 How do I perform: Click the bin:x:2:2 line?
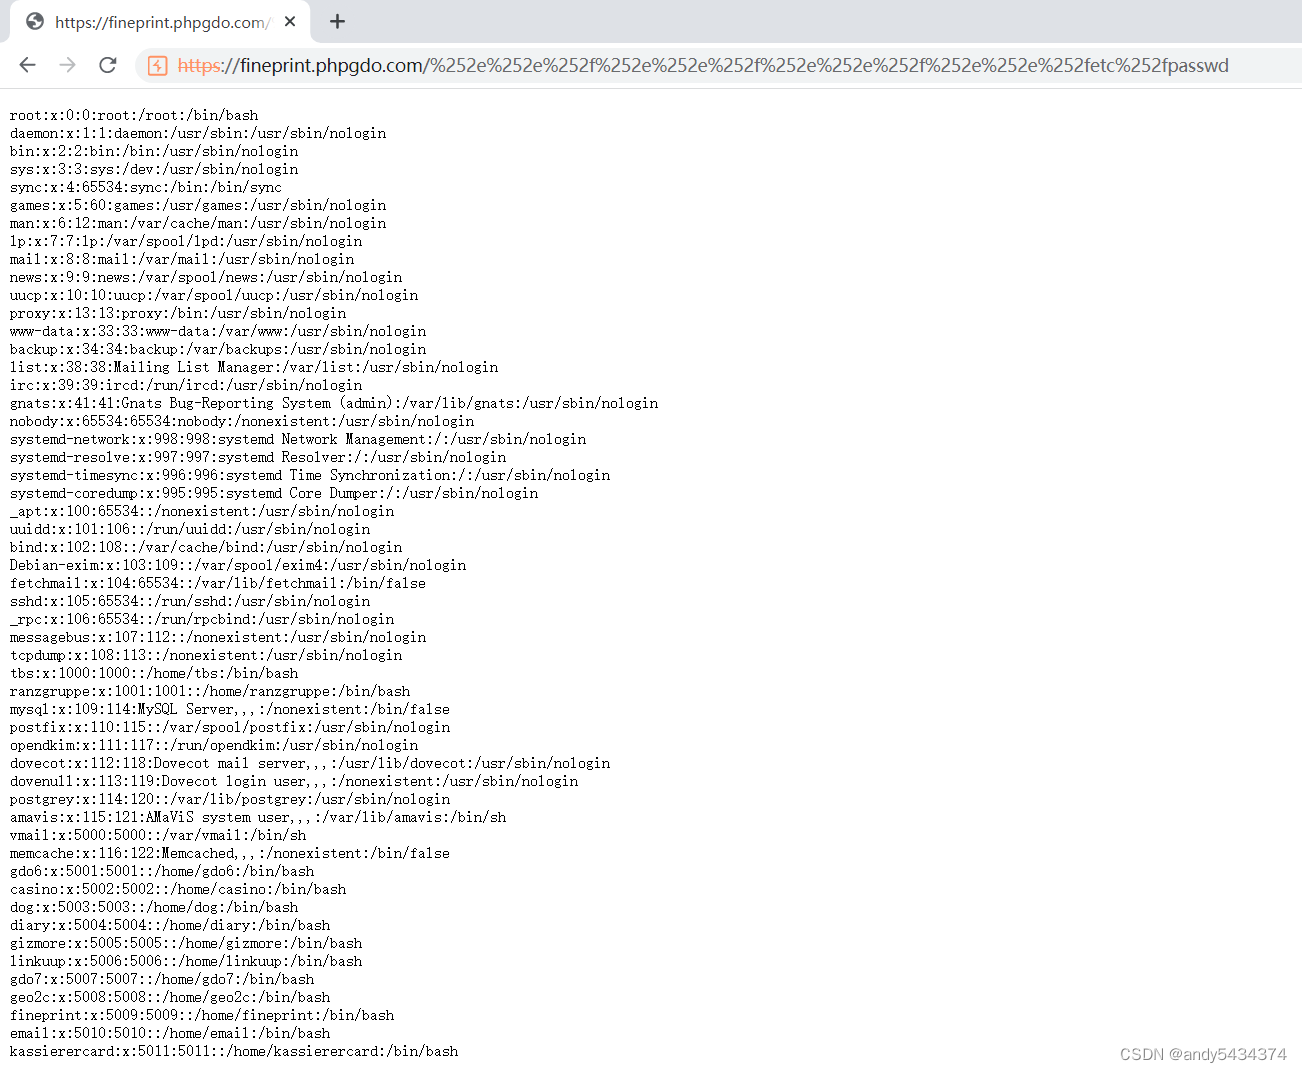[154, 151]
